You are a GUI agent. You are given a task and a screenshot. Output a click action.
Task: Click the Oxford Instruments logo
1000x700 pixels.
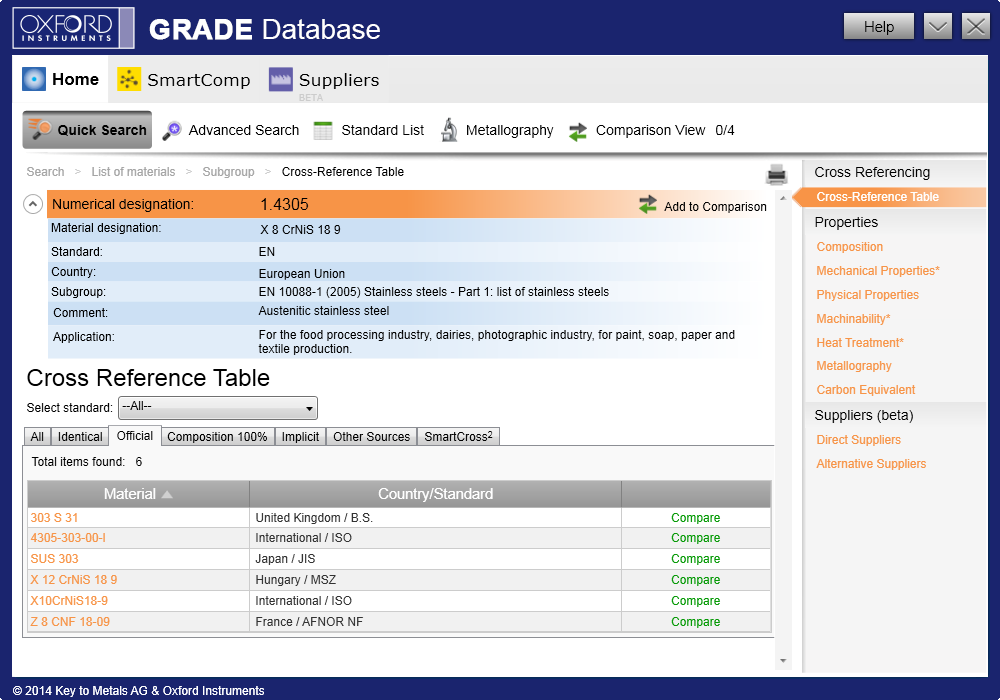73,28
